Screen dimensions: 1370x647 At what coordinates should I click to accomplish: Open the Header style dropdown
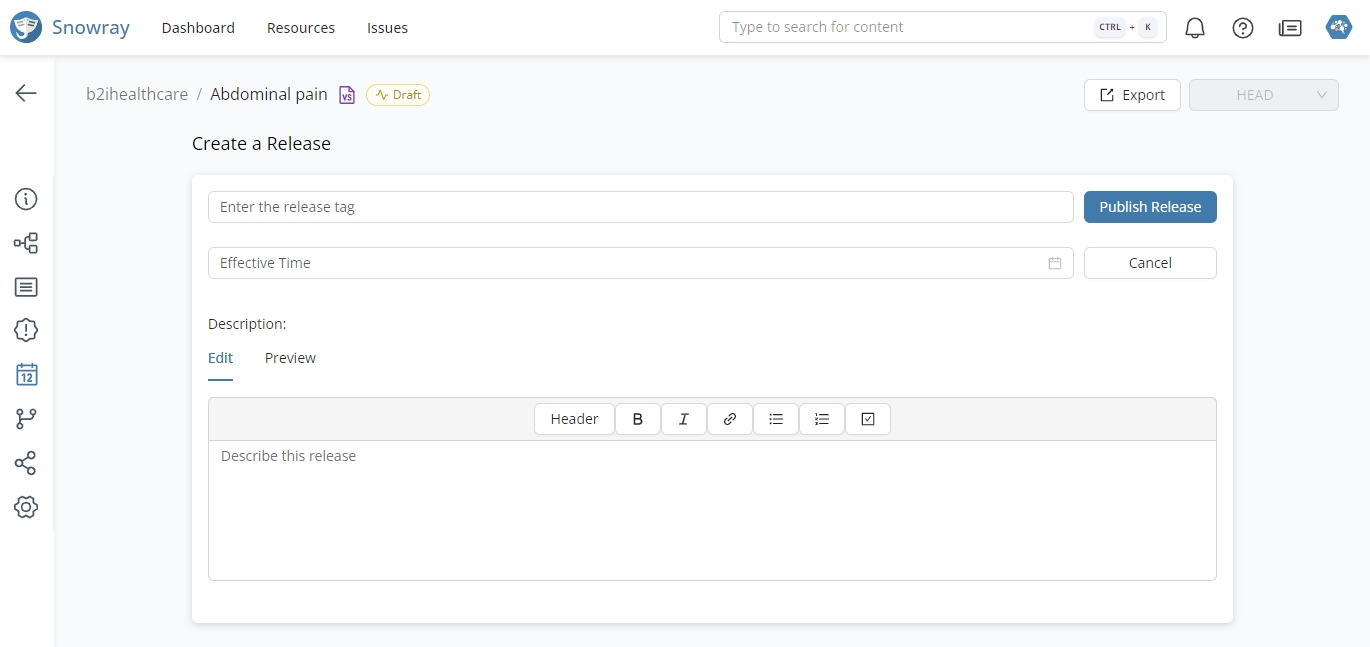(x=574, y=419)
